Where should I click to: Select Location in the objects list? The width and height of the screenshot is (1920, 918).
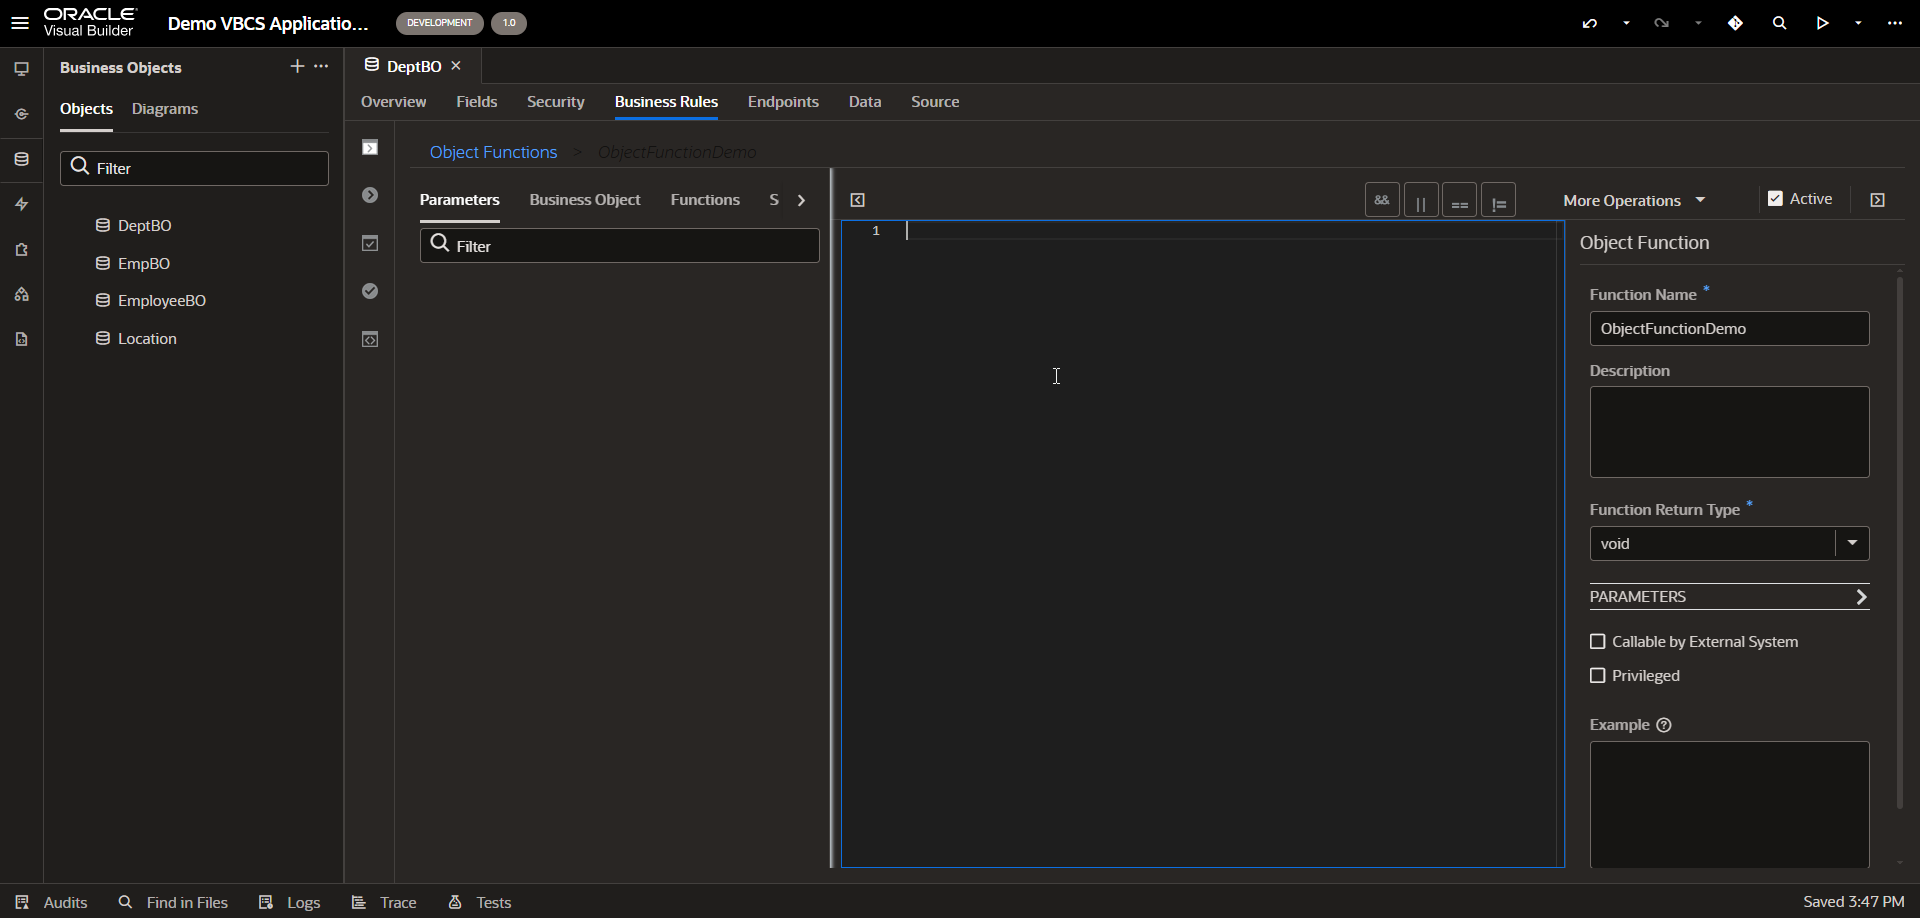pyautogui.click(x=147, y=339)
